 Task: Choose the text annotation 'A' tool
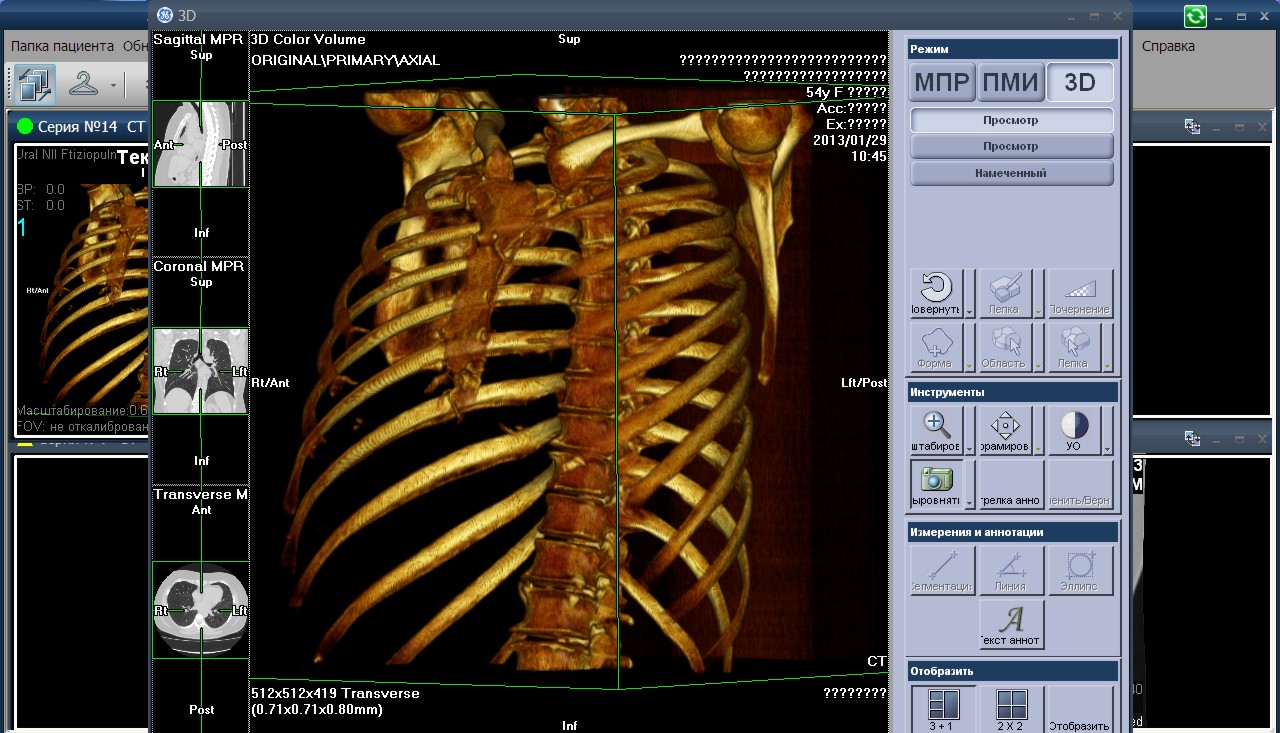click(x=1011, y=624)
